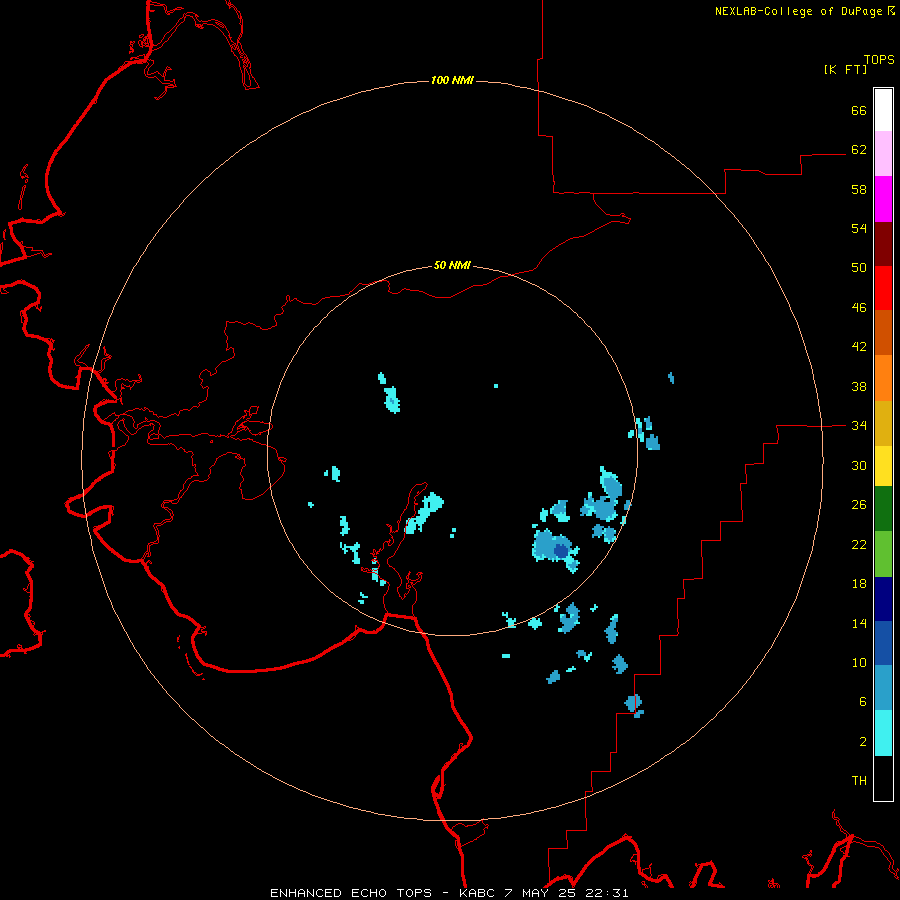
Task: Click the legend value 66
Action: click(x=859, y=110)
